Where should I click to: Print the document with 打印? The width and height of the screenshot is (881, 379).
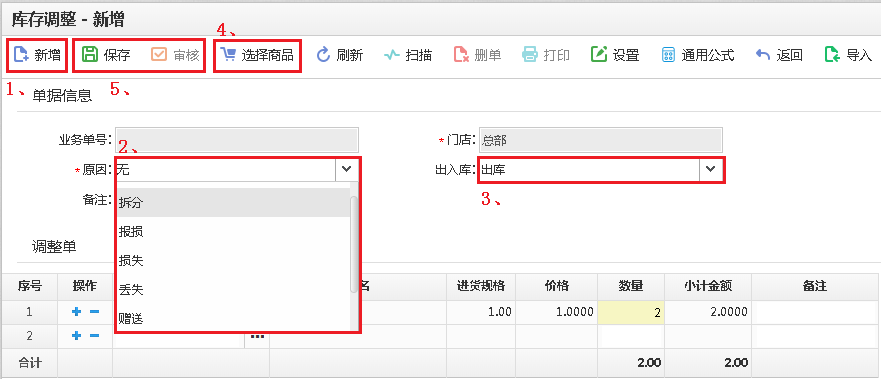(x=546, y=55)
